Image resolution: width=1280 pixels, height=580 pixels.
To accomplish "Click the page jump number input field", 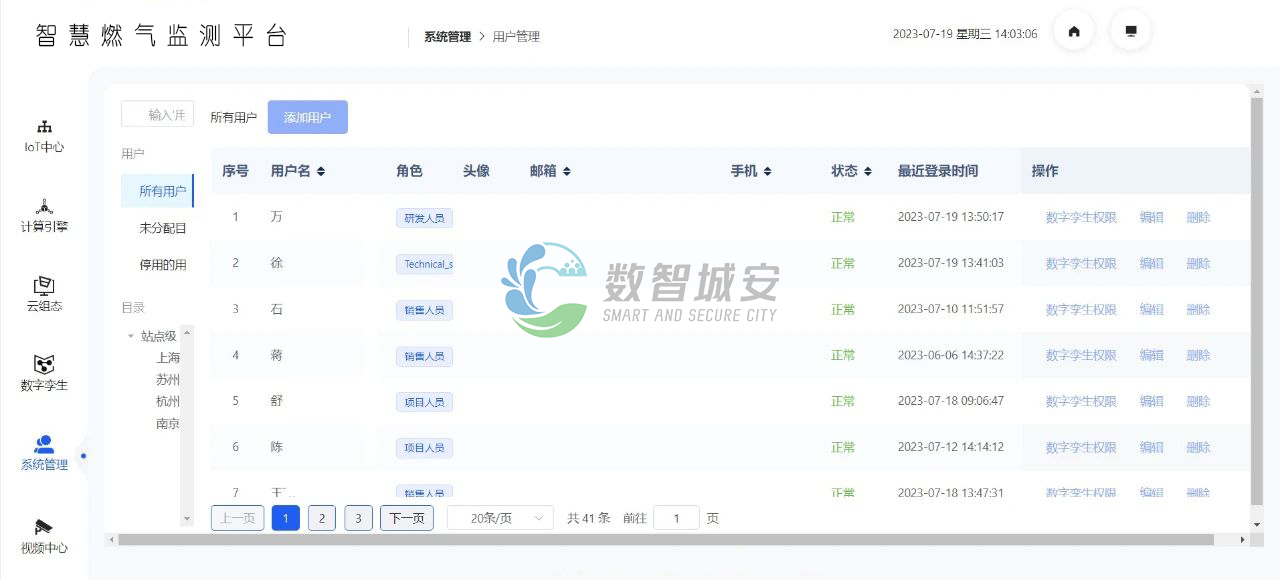I will pyautogui.click(x=676, y=518).
